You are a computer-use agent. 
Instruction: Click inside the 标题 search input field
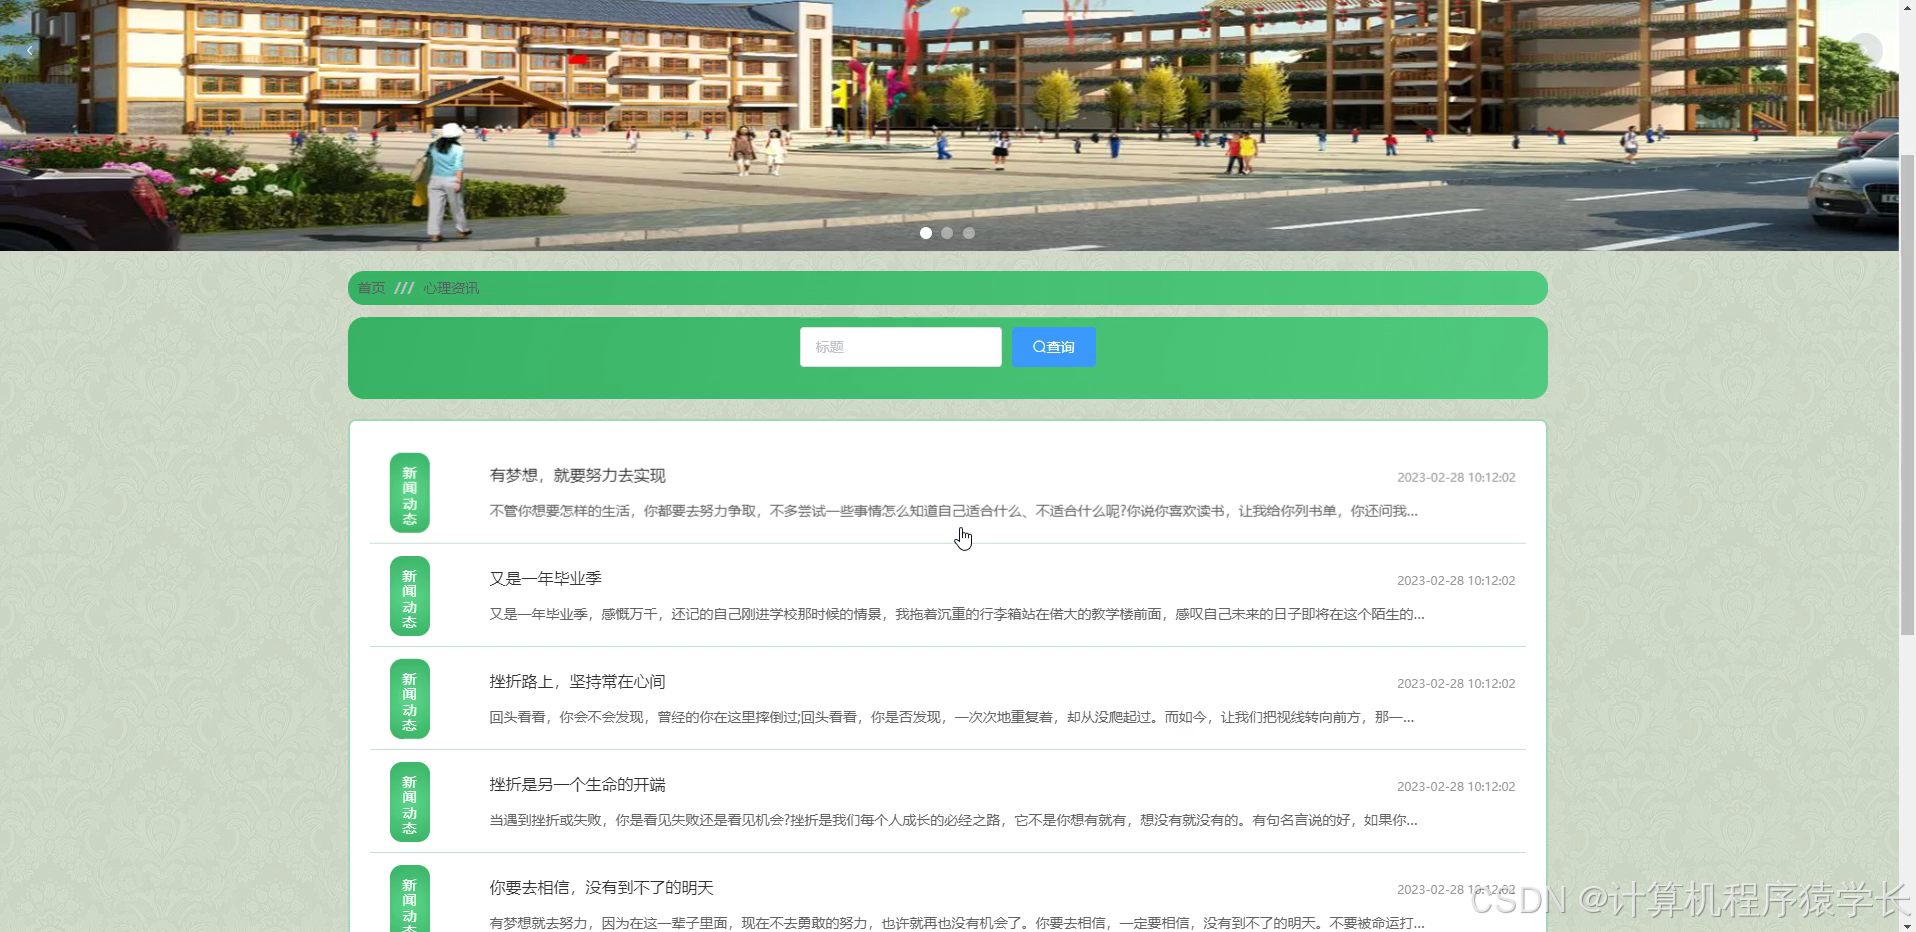[x=899, y=346]
